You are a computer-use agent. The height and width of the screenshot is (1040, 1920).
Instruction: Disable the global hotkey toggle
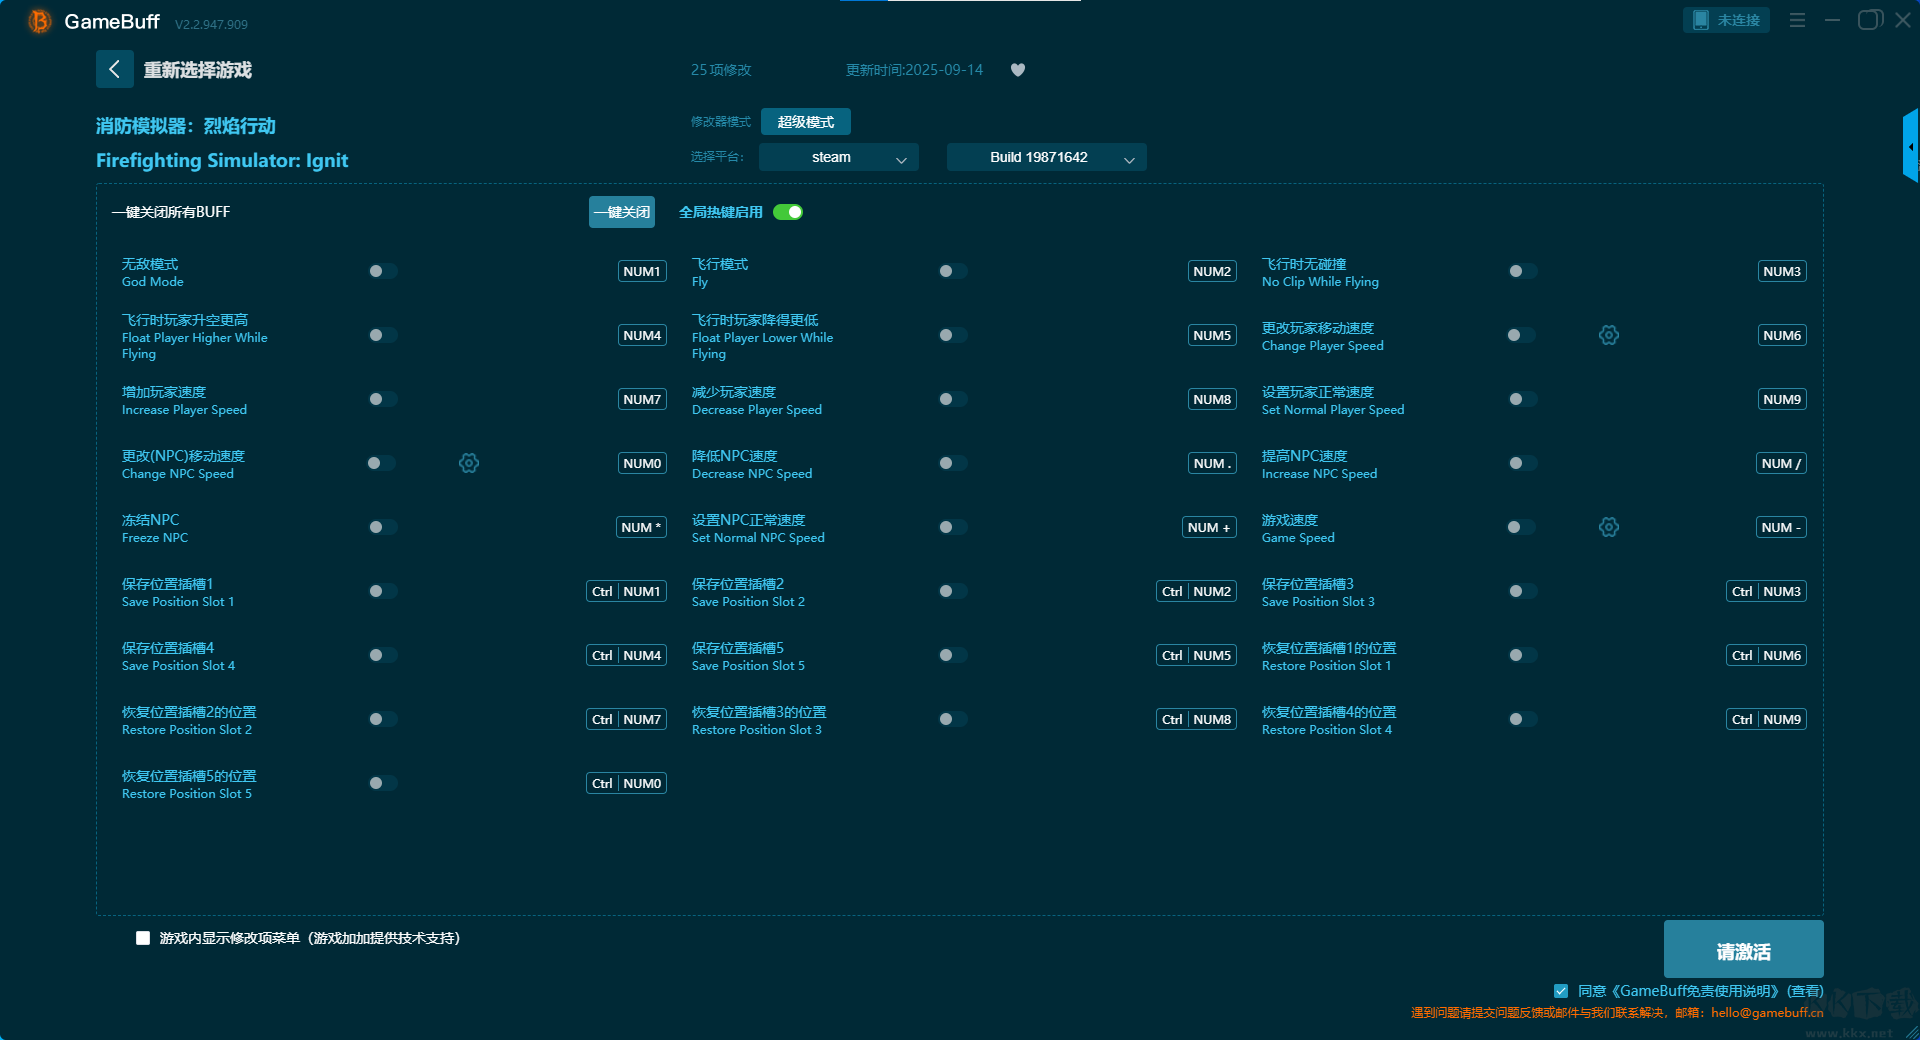pos(788,212)
